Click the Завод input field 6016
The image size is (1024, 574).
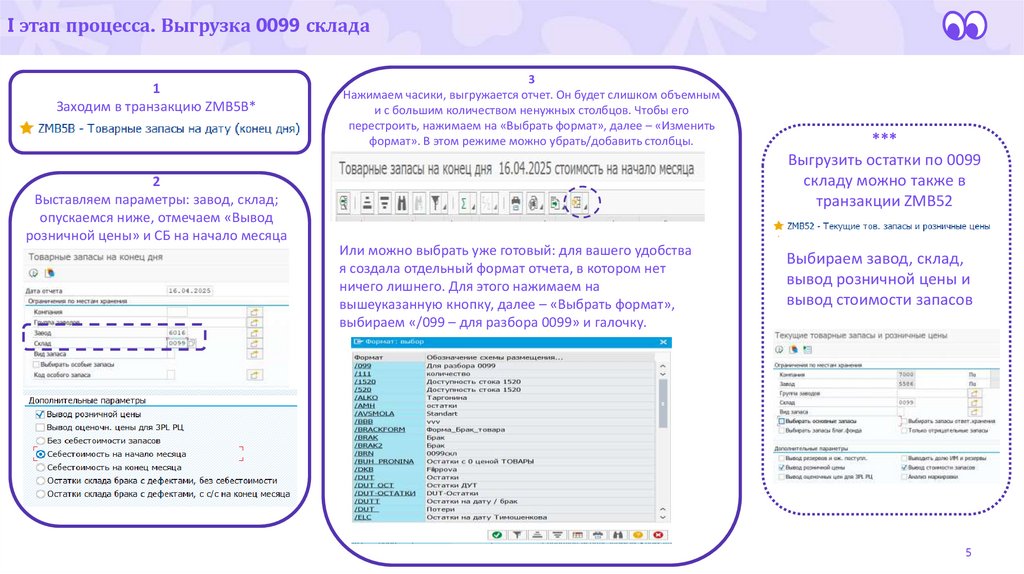(177, 332)
